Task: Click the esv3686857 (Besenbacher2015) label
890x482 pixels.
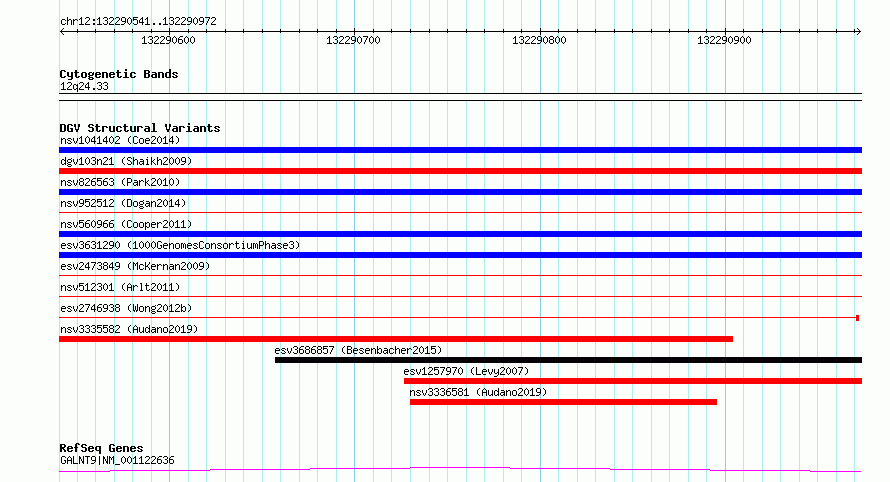Action: (358, 350)
